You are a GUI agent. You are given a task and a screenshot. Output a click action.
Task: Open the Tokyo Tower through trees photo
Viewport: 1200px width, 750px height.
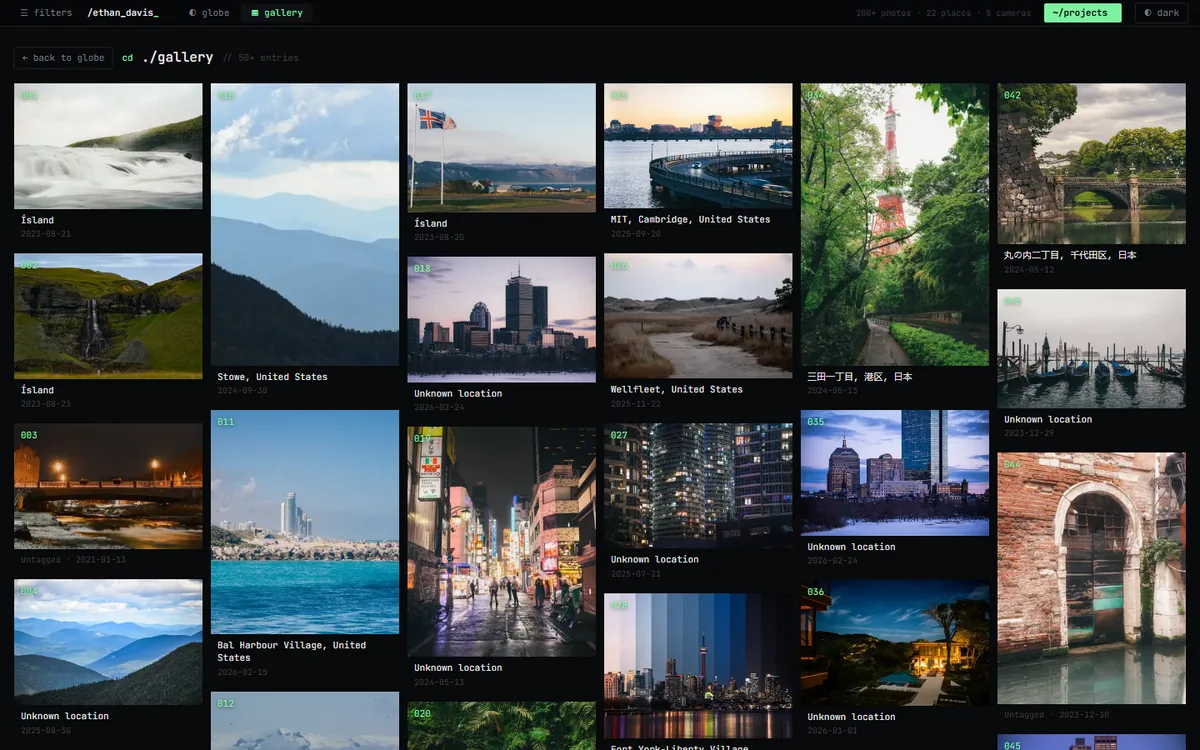(895, 224)
